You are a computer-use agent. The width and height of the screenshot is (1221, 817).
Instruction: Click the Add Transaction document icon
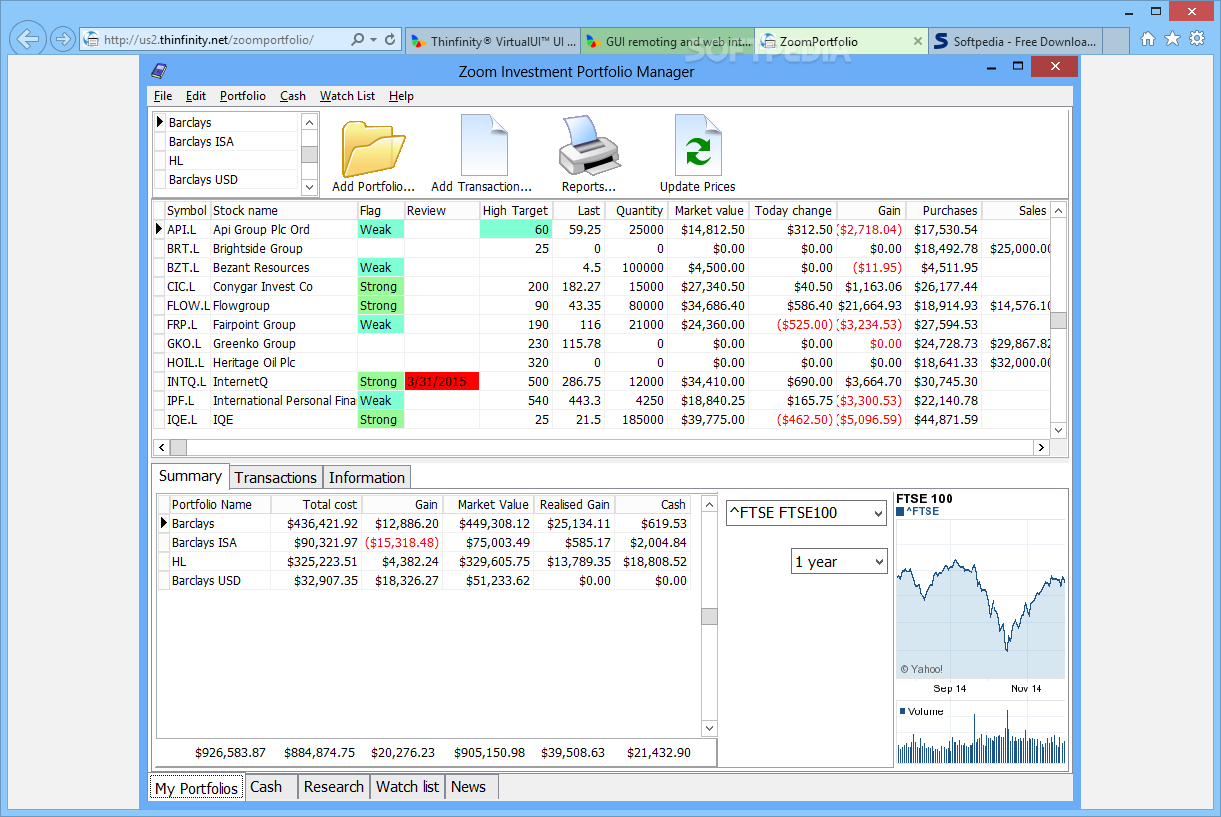click(x=484, y=146)
